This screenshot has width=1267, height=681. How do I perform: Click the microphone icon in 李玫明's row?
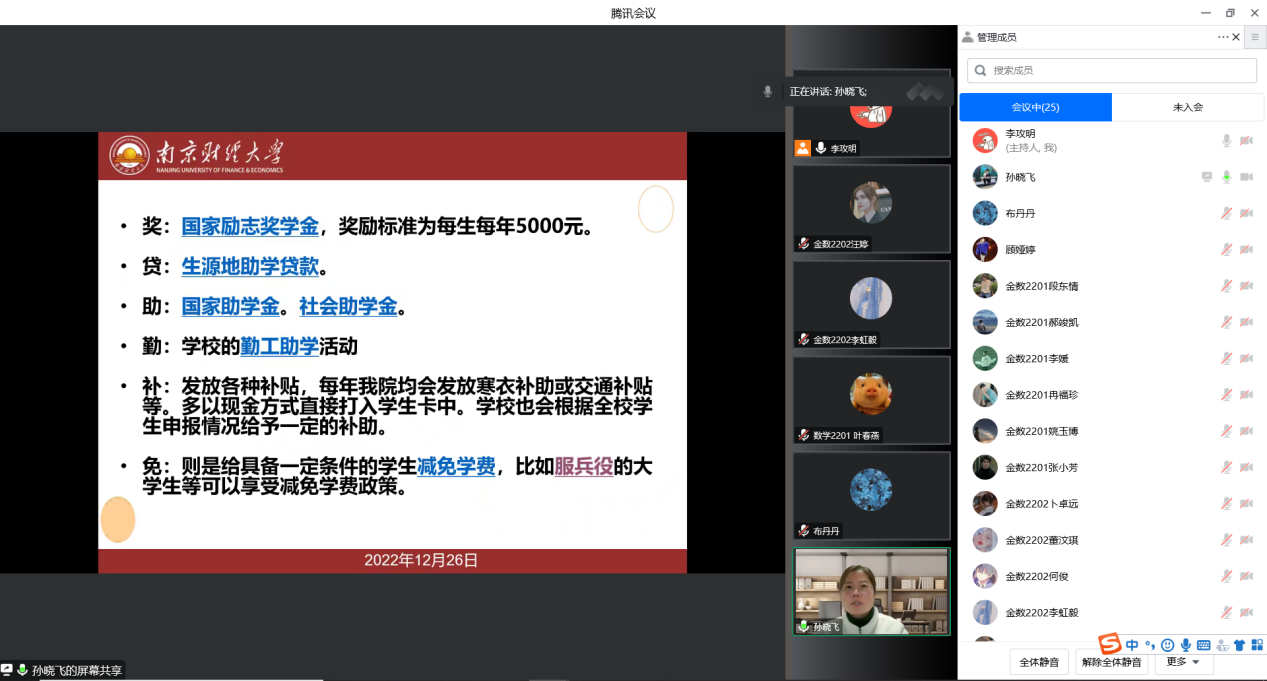click(1226, 141)
